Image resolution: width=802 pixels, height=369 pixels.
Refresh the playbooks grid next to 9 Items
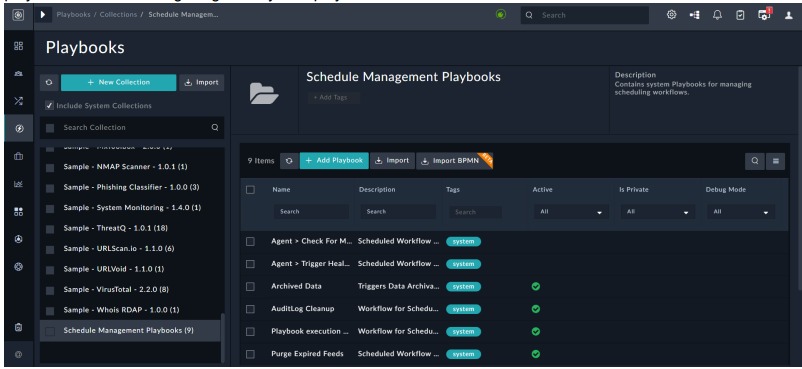pos(289,161)
